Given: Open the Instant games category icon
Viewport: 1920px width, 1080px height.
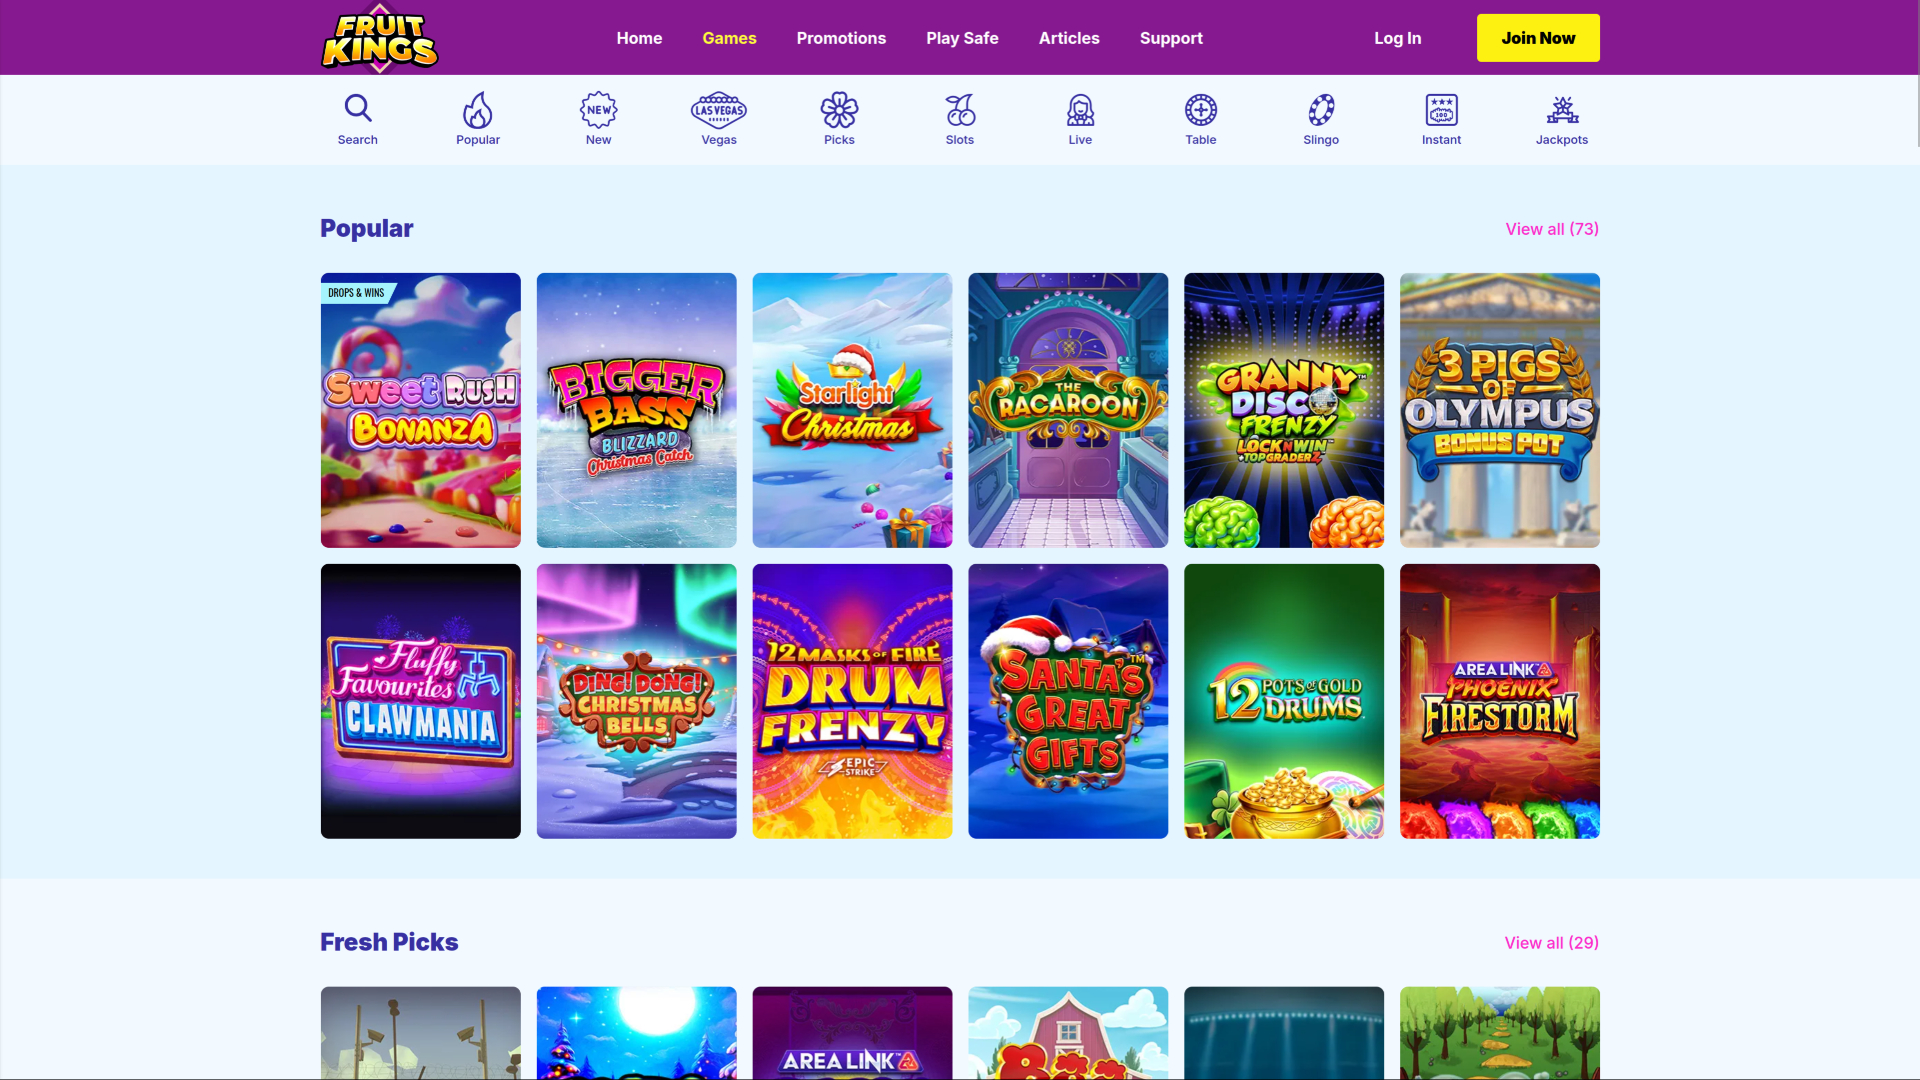Looking at the screenshot, I should [x=1440, y=108].
